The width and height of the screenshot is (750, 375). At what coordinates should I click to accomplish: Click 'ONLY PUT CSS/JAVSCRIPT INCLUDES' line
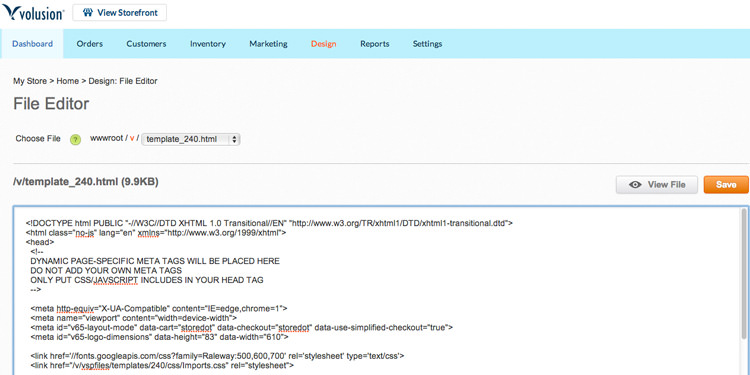pyautogui.click(x=146, y=280)
